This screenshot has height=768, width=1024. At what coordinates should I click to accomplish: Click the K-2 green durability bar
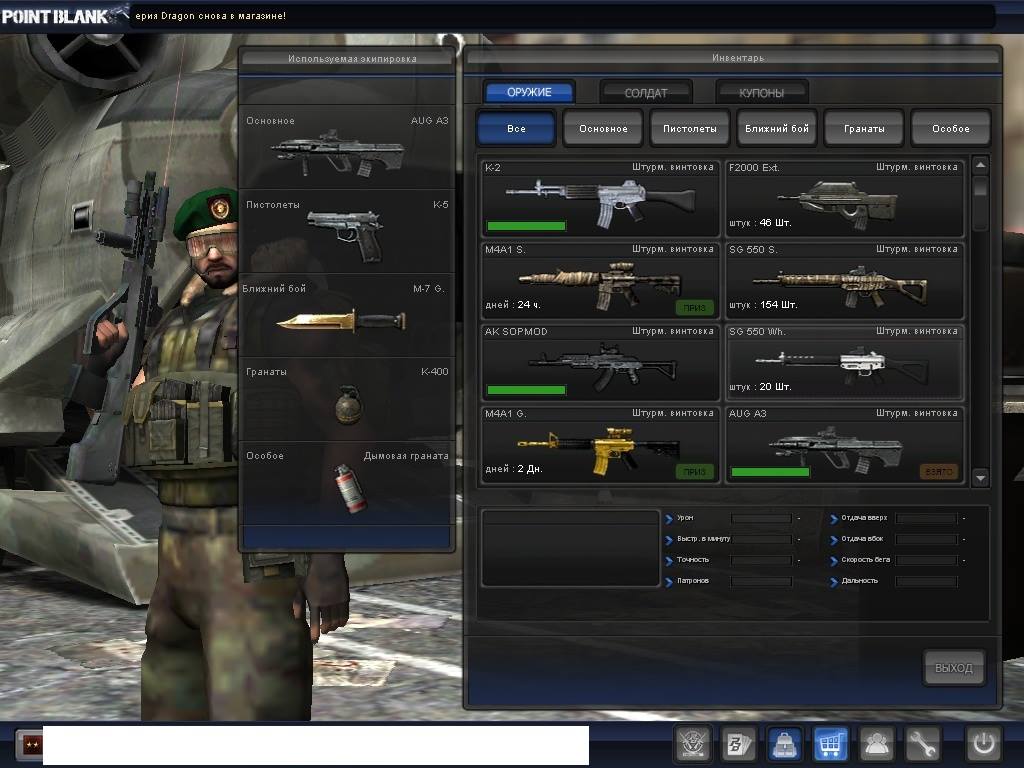526,226
